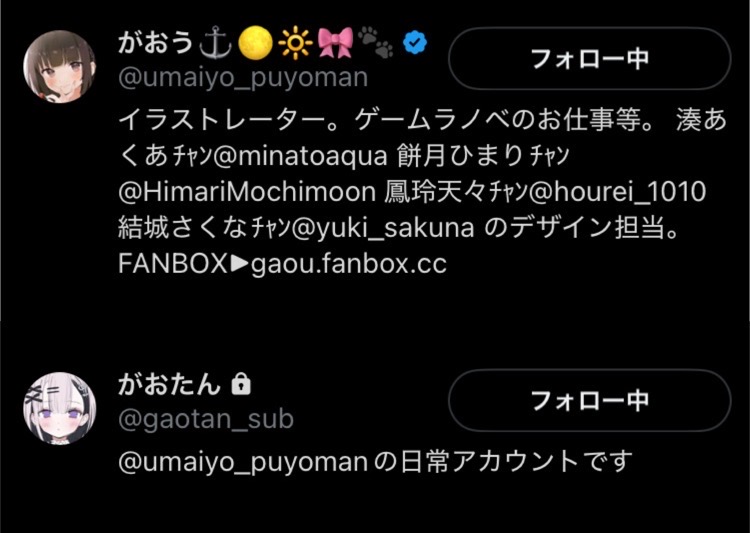Click the play triangle after FANBOX
Image resolution: width=750 pixels, height=533 pixels.
pos(240,264)
